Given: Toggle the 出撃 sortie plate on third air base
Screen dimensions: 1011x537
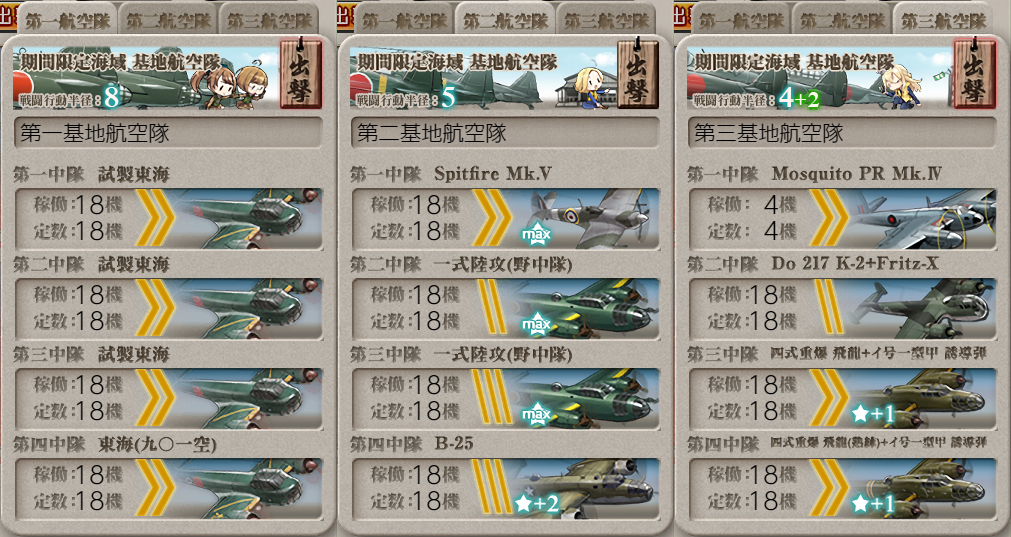Looking at the screenshot, I should tap(974, 73).
